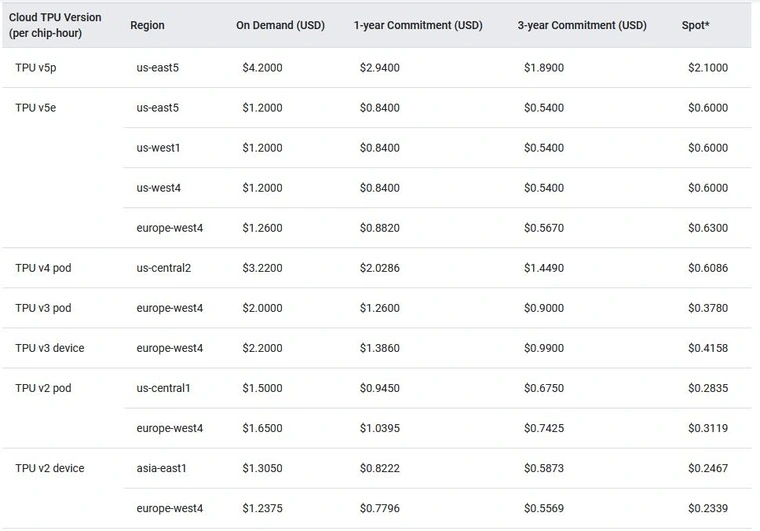The image size is (760, 531).
Task: Select the "1-year Commitment (USD)" header
Action: (x=418, y=26)
